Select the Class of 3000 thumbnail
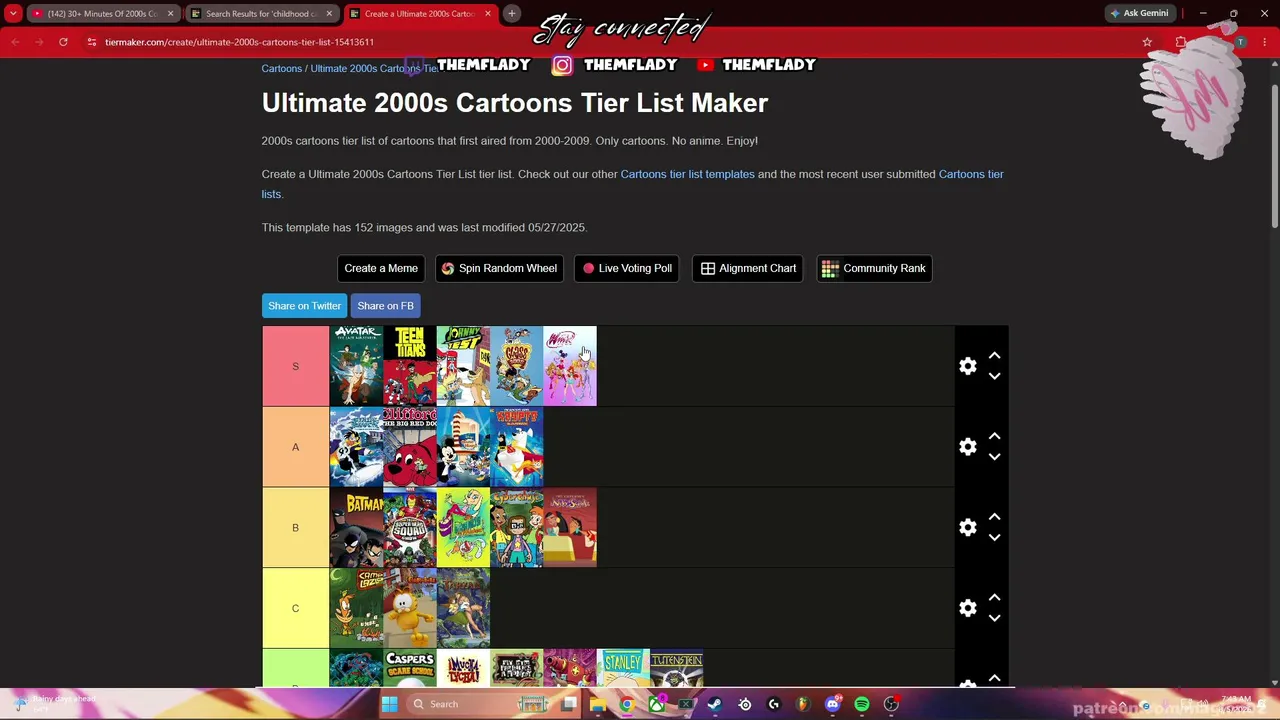The image size is (1280, 720). [x=516, y=366]
